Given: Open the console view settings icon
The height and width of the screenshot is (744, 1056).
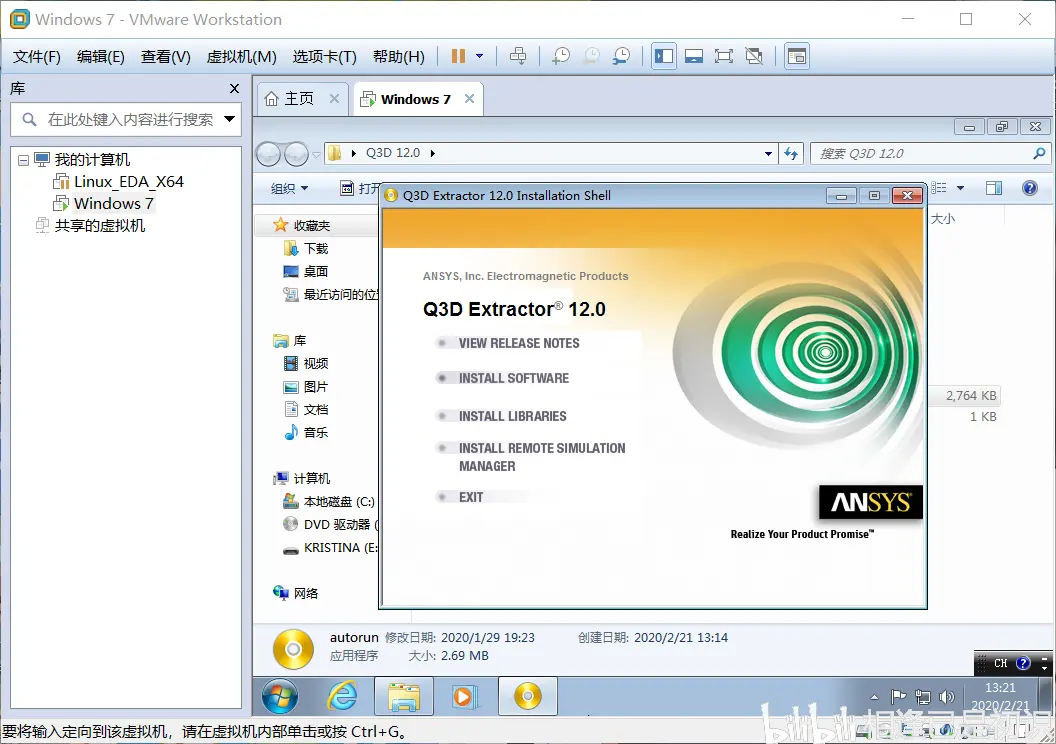Looking at the screenshot, I should click(797, 57).
